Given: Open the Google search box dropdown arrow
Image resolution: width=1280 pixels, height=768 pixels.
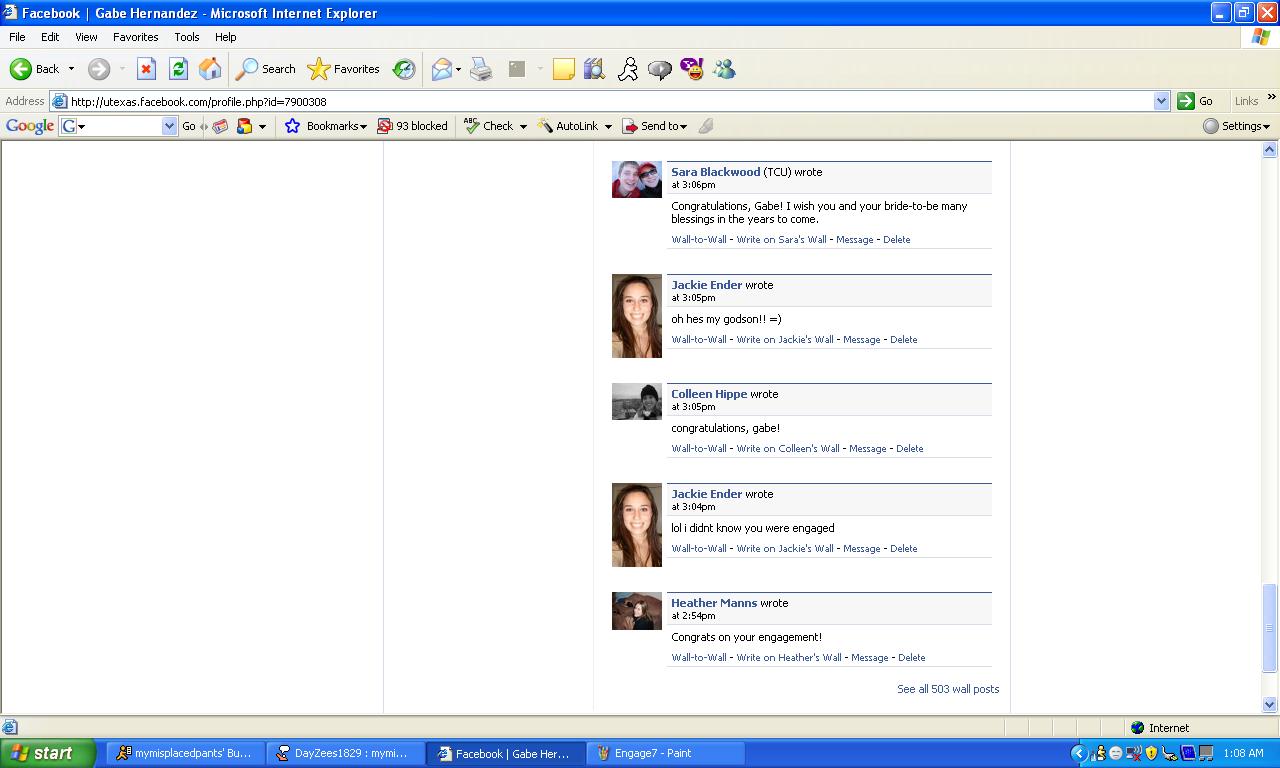Looking at the screenshot, I should (x=169, y=126).
